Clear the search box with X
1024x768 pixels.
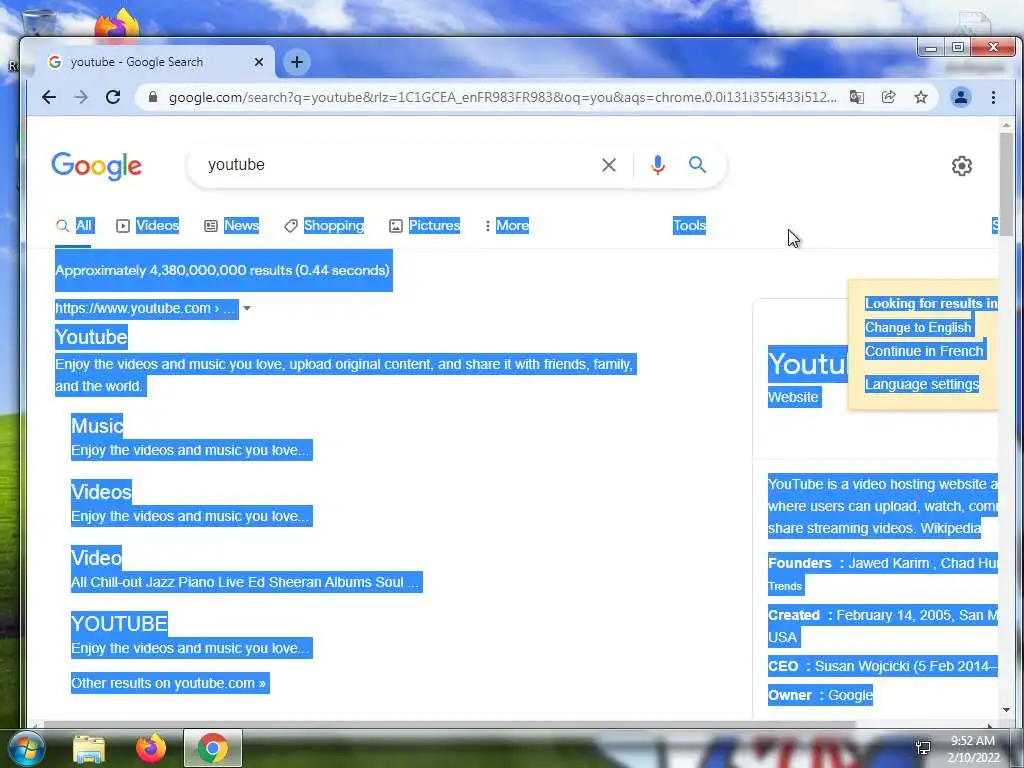(609, 165)
